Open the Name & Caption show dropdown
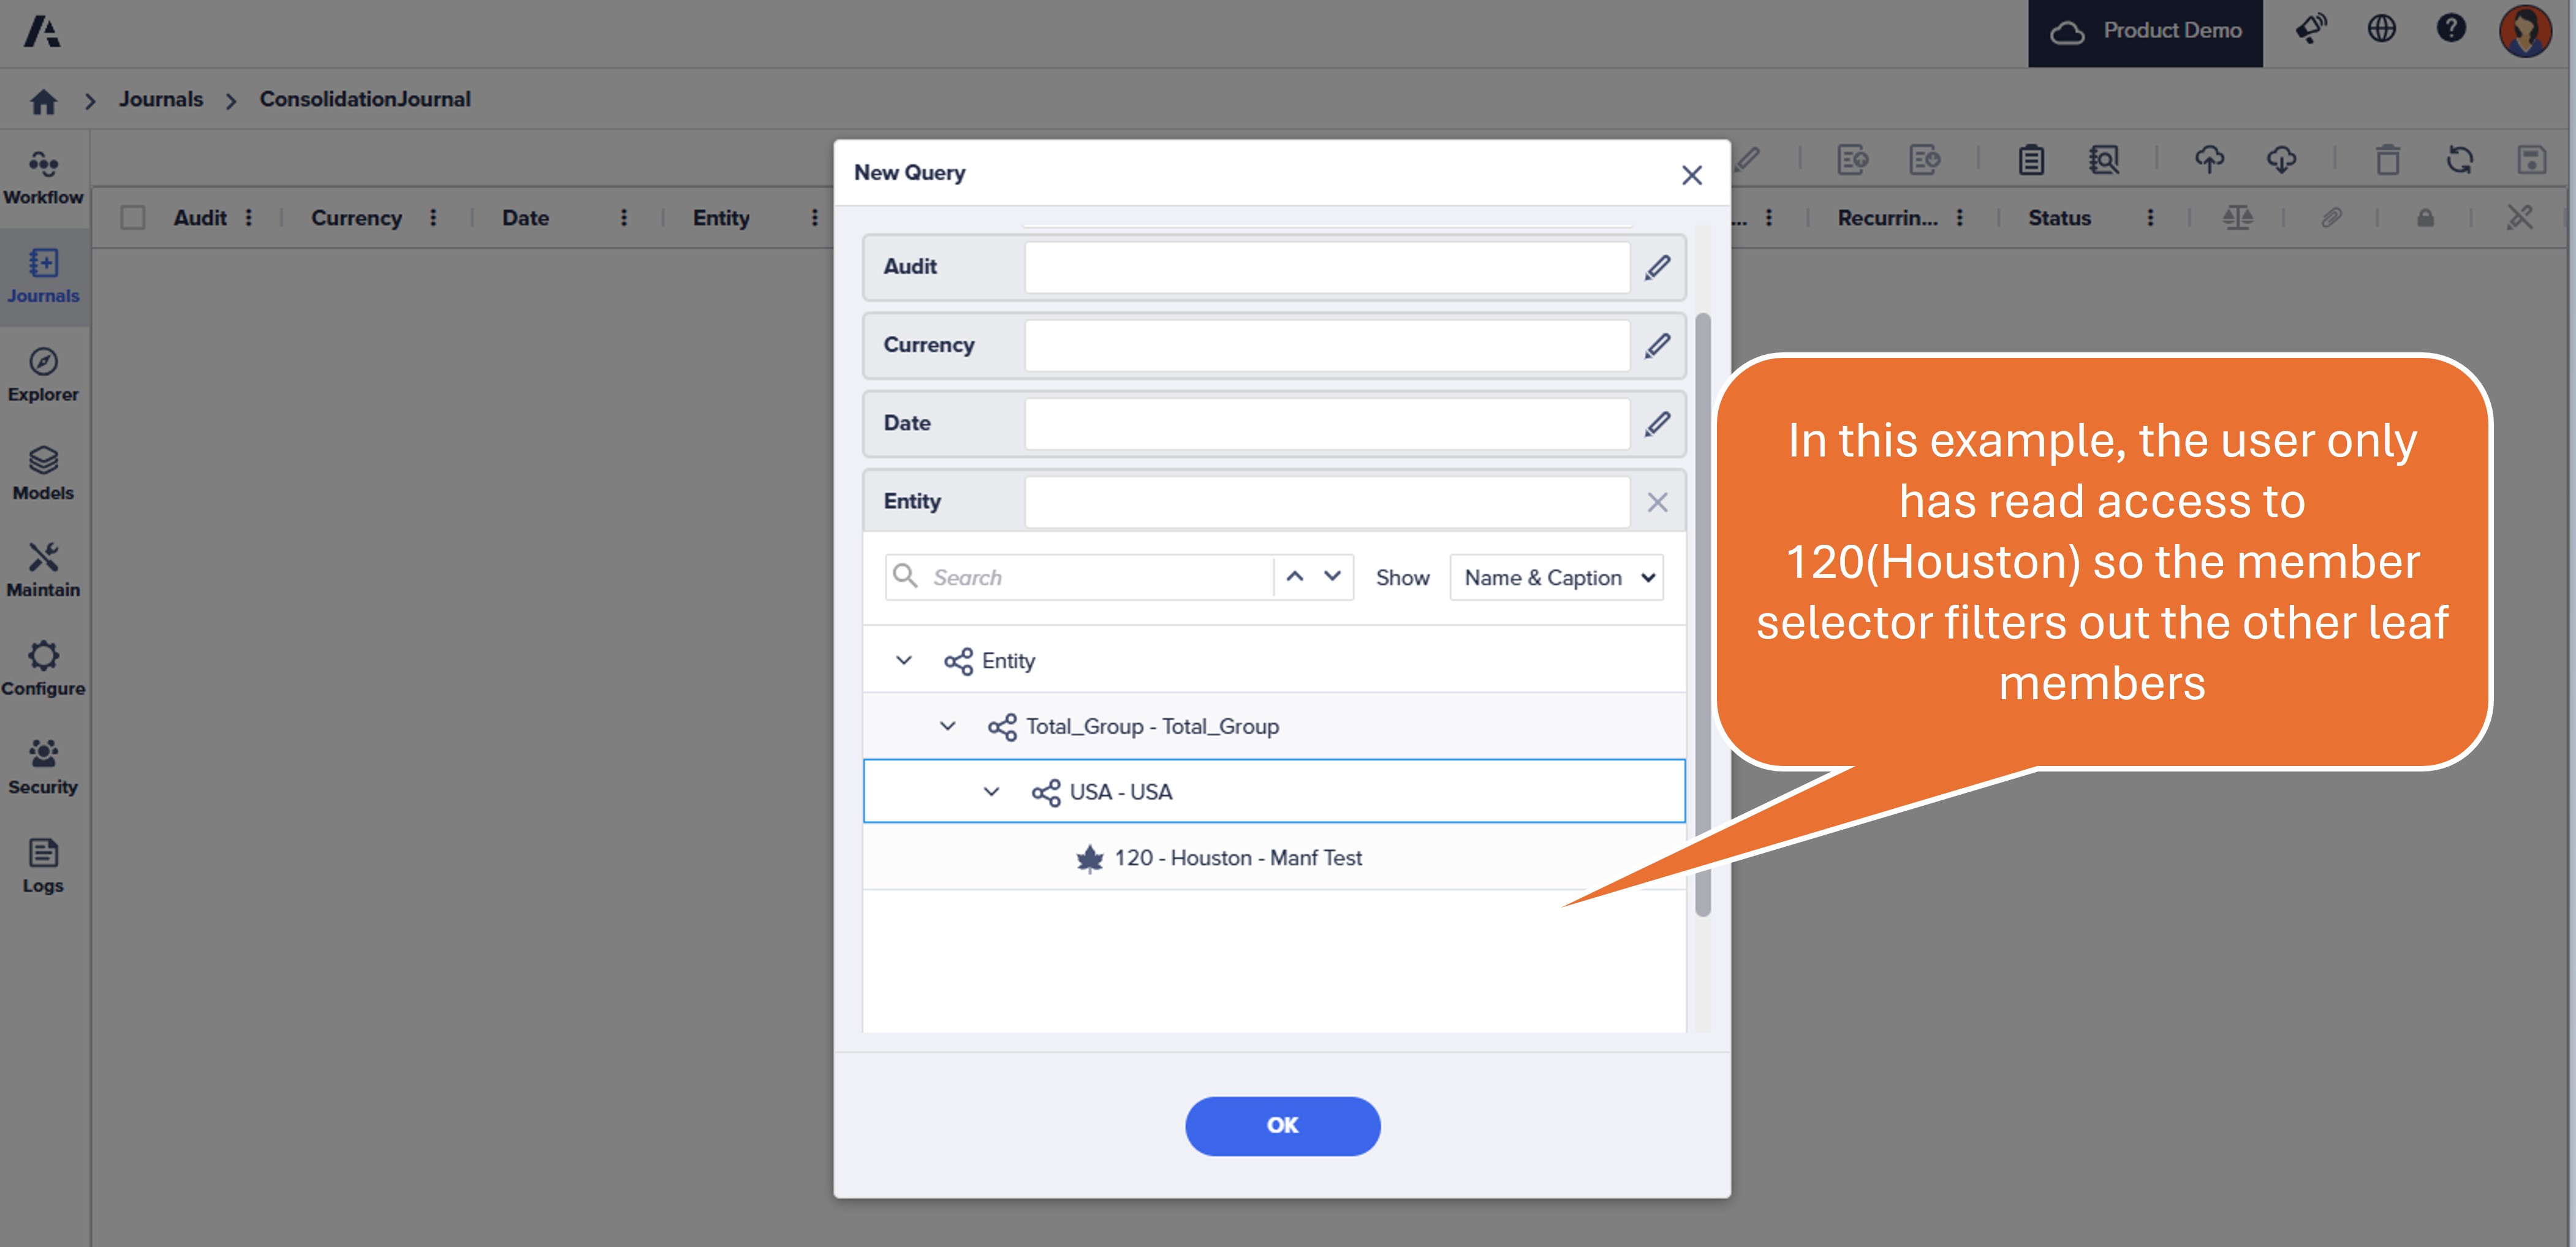The image size is (2576, 1247). 1556,577
